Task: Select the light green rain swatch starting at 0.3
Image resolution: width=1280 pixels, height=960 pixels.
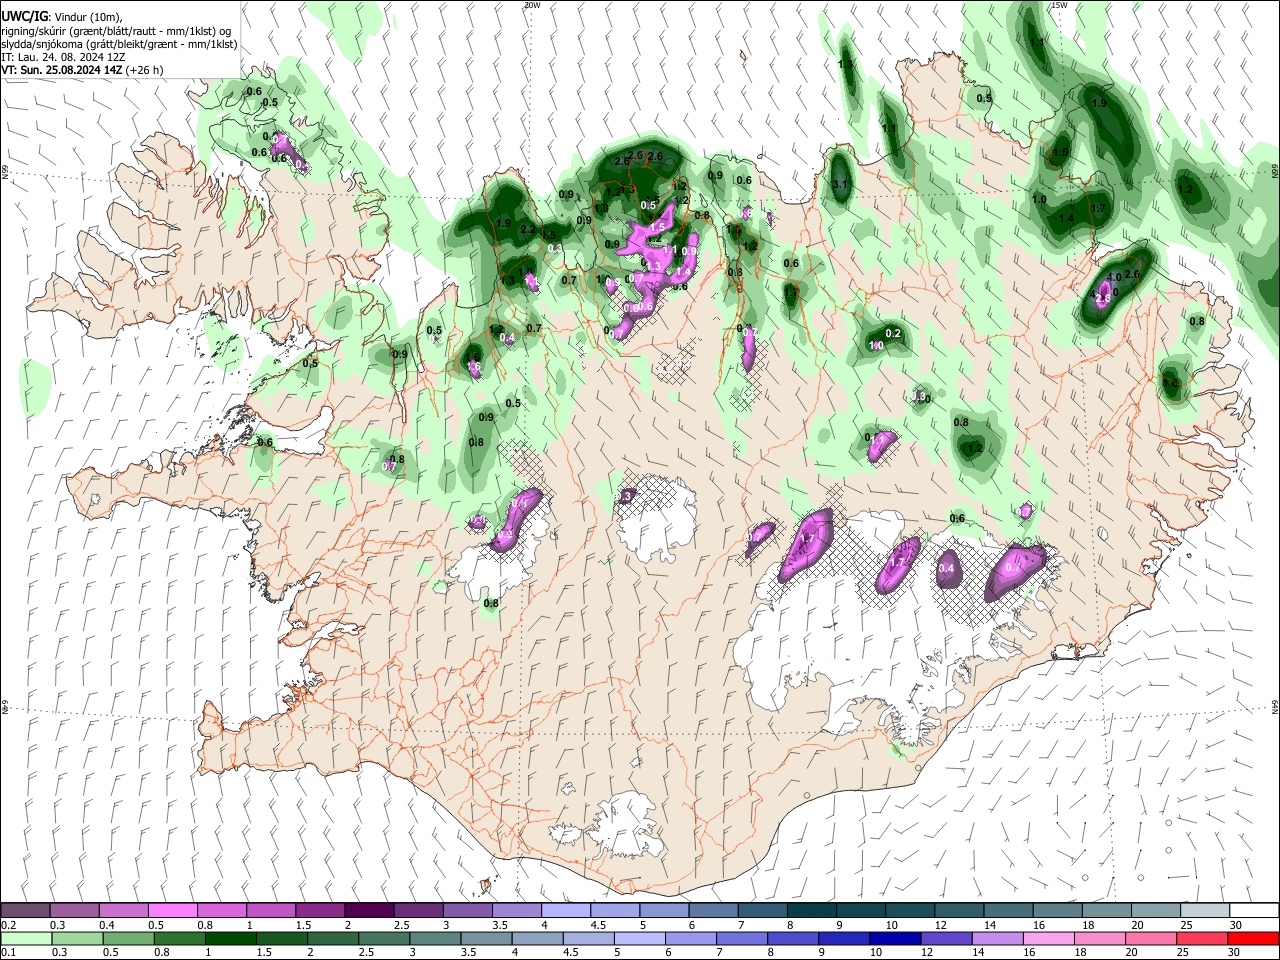Action: (78, 938)
